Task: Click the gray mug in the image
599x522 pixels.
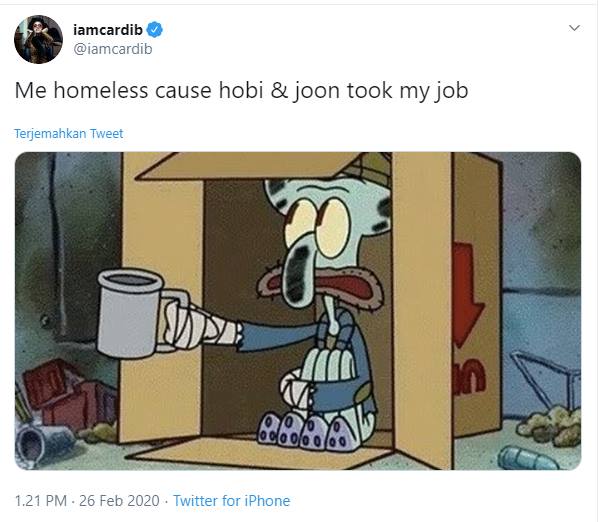Action: (x=130, y=313)
